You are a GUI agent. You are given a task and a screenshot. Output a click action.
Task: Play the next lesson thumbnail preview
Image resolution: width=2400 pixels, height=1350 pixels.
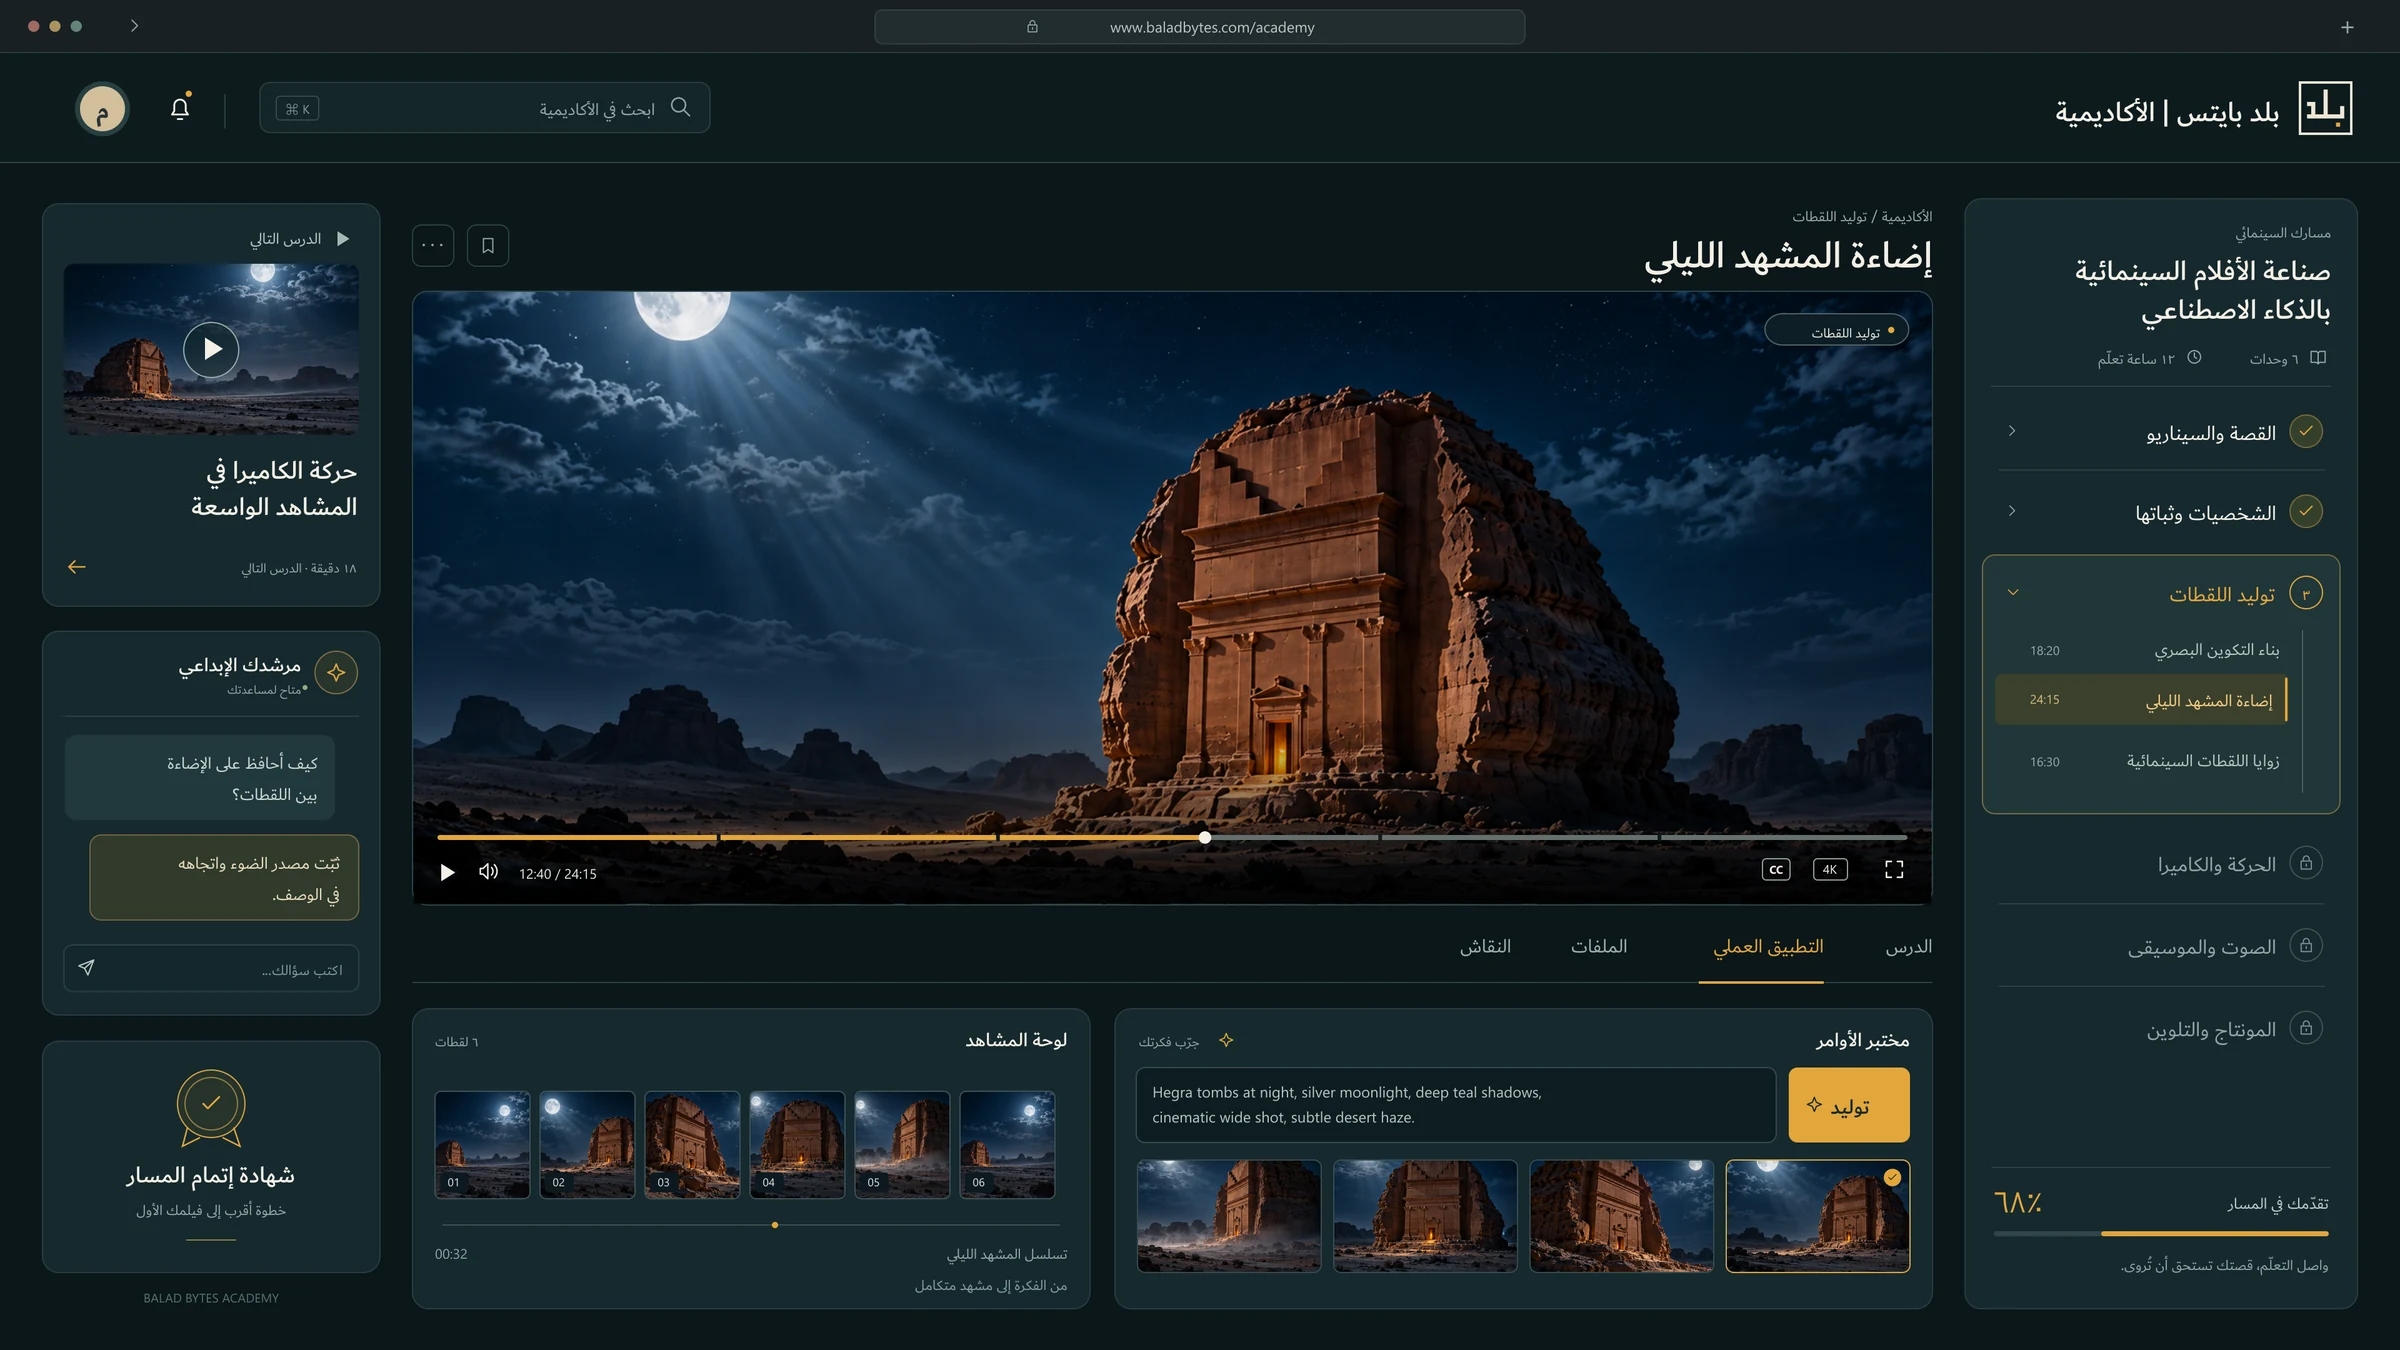click(x=211, y=349)
